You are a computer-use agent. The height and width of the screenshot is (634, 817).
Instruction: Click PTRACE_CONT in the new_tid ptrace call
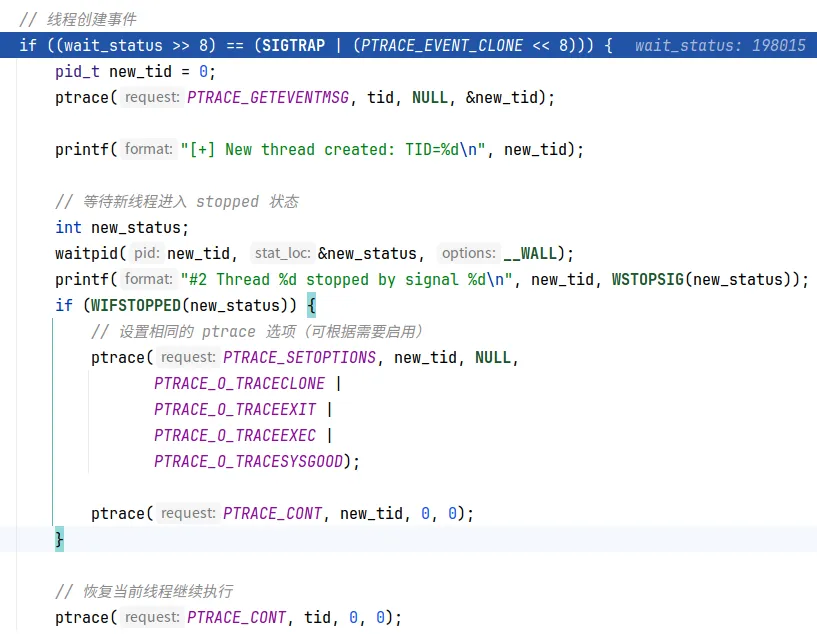tap(273, 514)
